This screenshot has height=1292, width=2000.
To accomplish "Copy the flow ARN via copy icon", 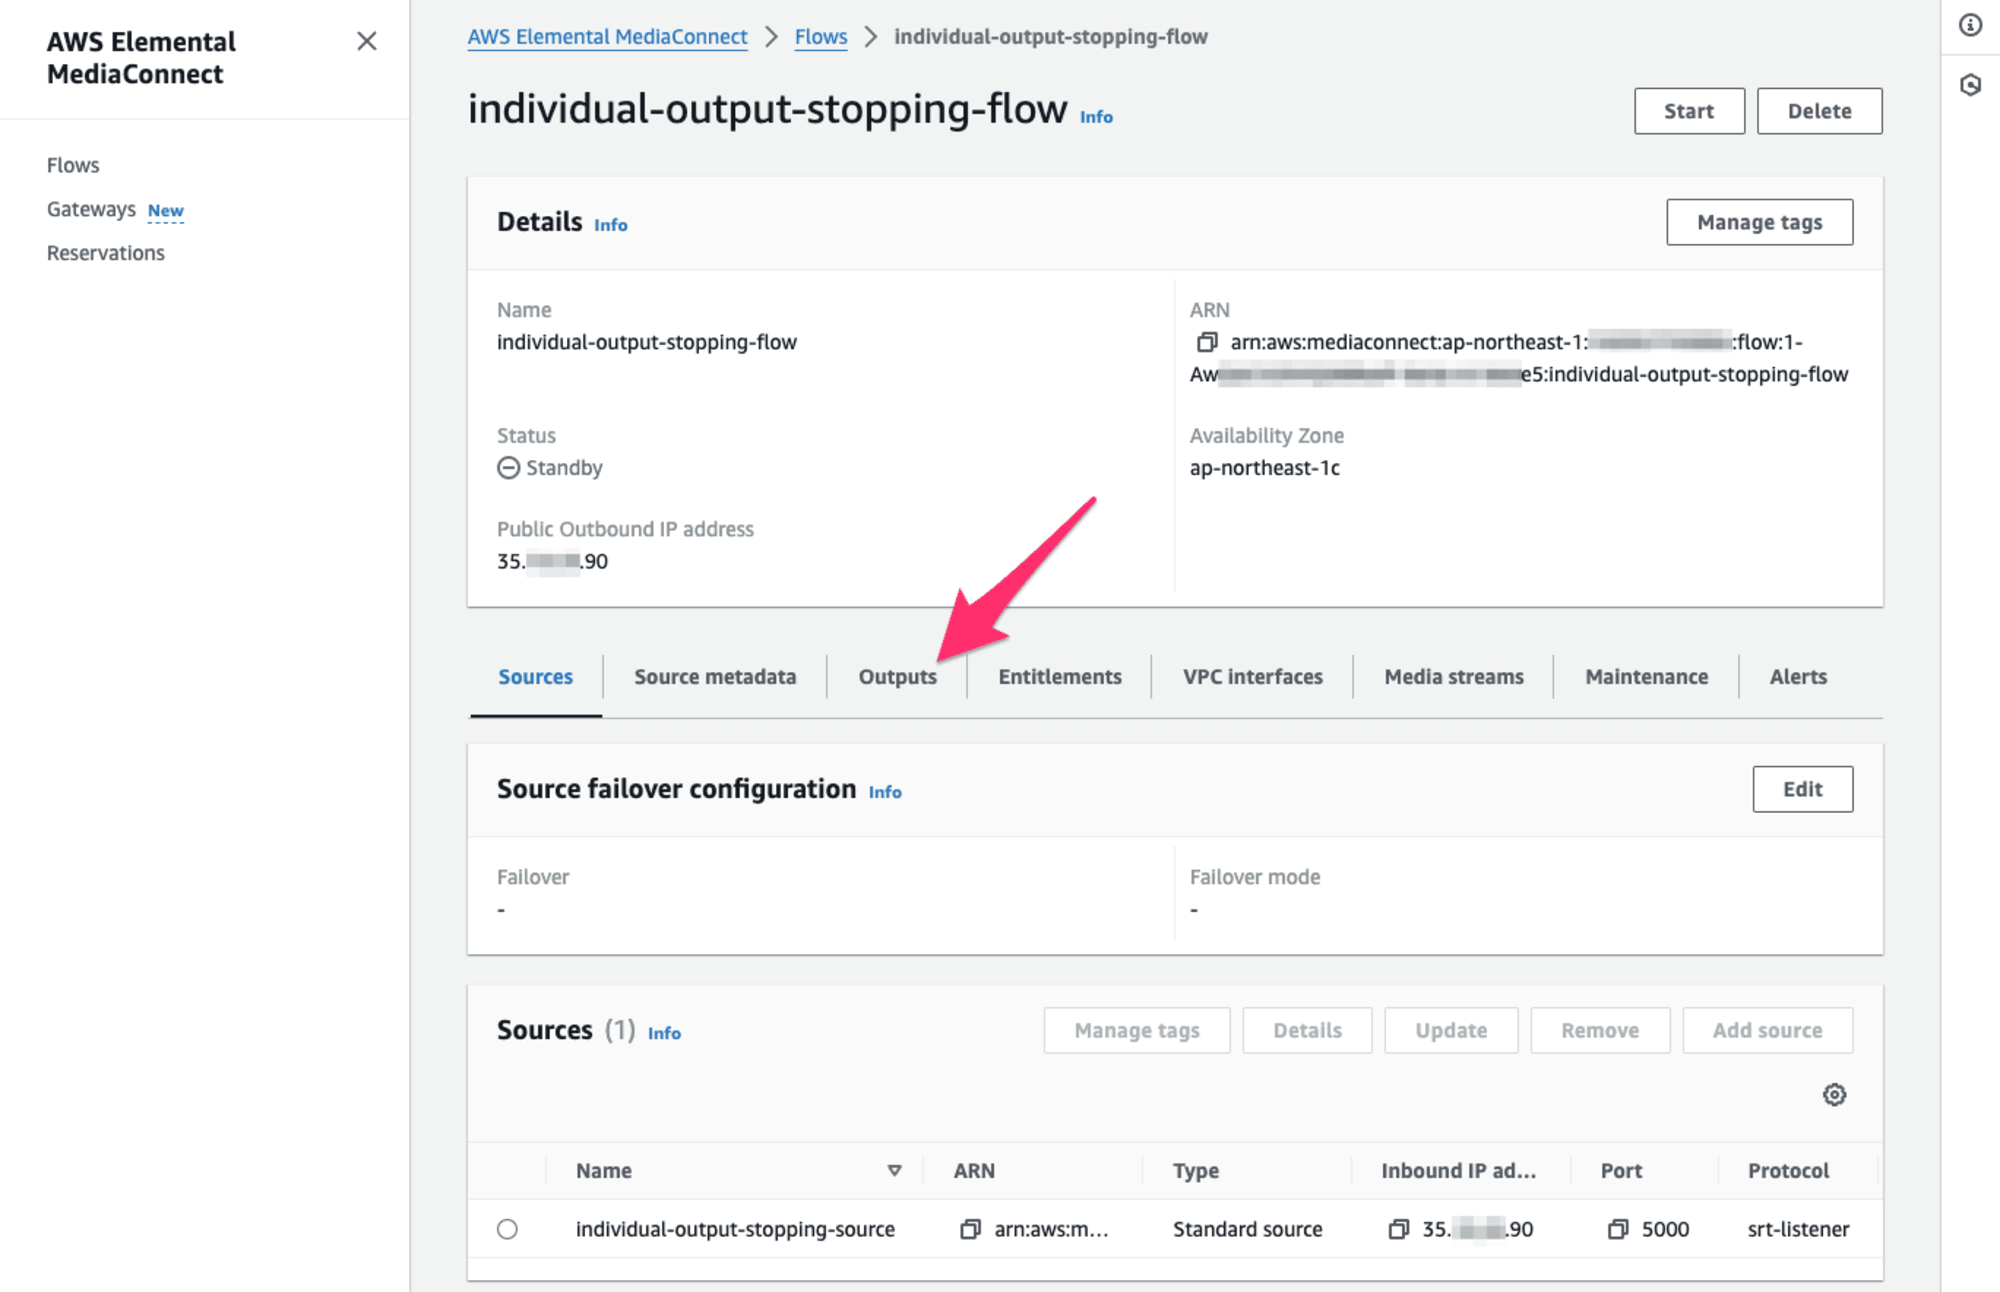I will [1207, 342].
